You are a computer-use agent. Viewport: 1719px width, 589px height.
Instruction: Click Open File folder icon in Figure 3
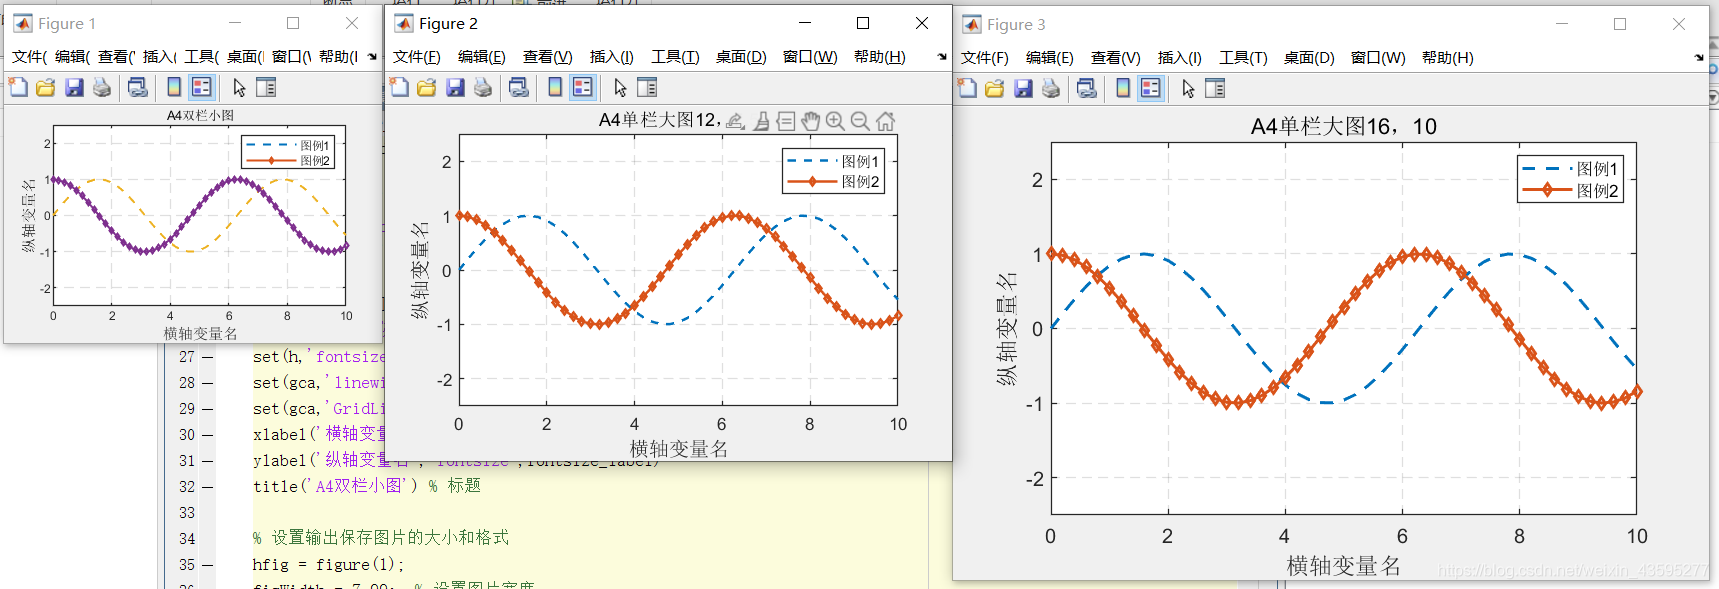tap(995, 88)
